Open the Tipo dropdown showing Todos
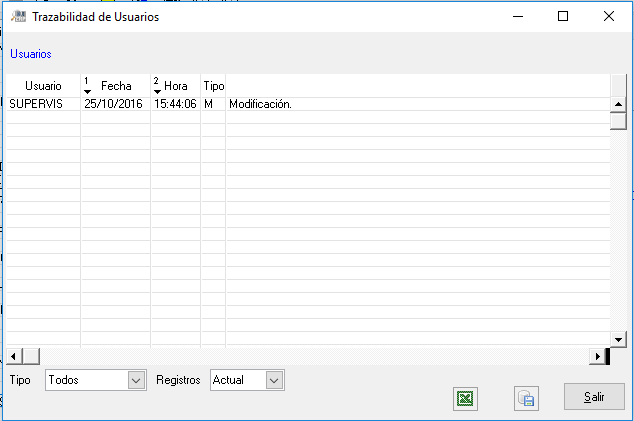634x421 pixels. coord(137,380)
